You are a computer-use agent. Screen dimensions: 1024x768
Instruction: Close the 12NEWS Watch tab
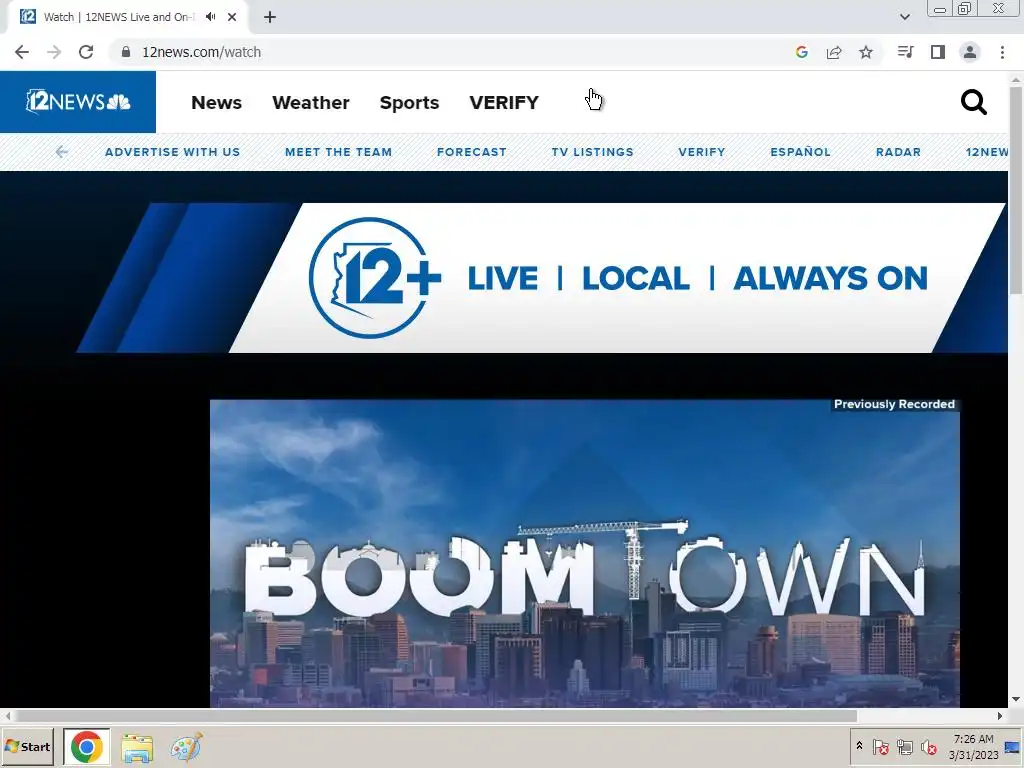coord(232,17)
